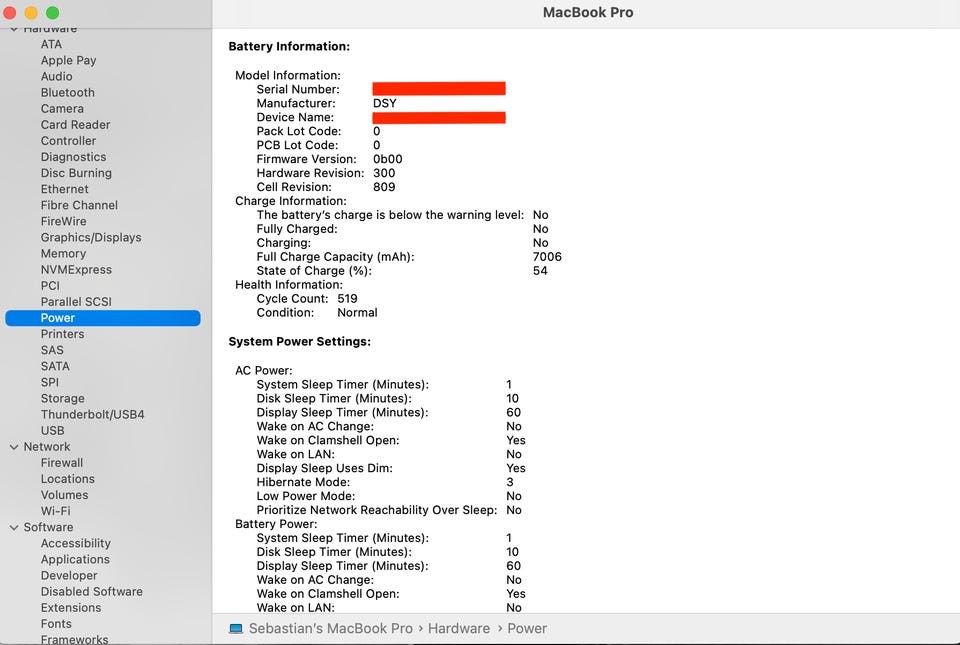Screen dimensions: 960x645
Task: Select Locations under Network
Action: point(67,479)
